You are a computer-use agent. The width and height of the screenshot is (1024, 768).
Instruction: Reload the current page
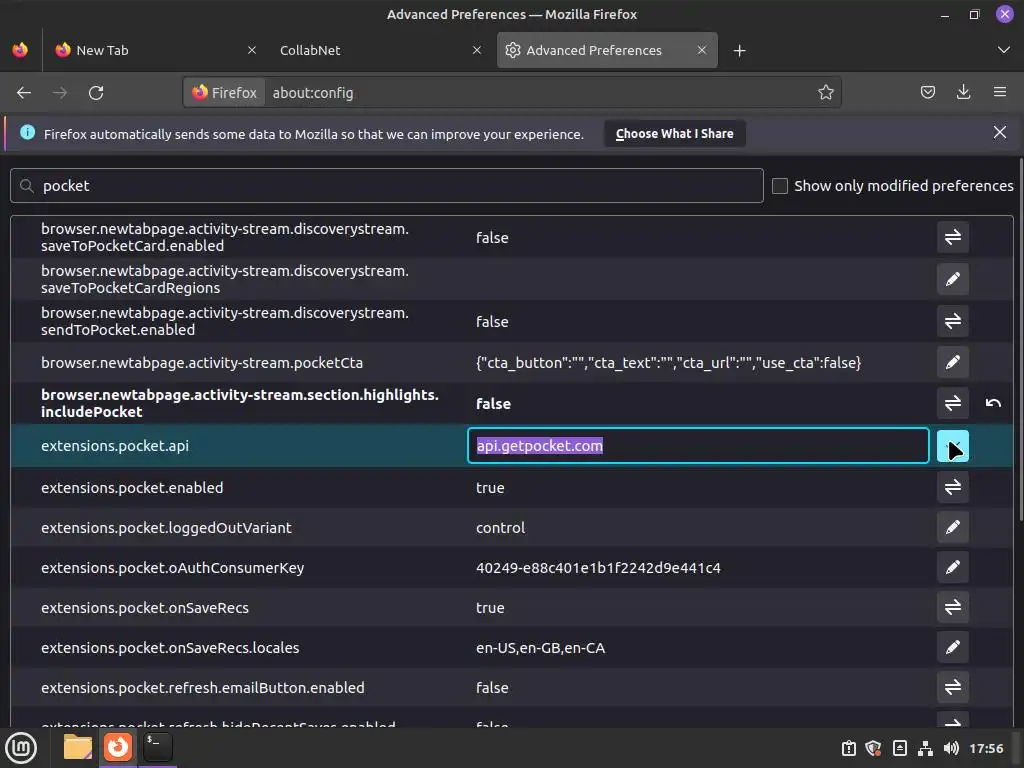96,93
